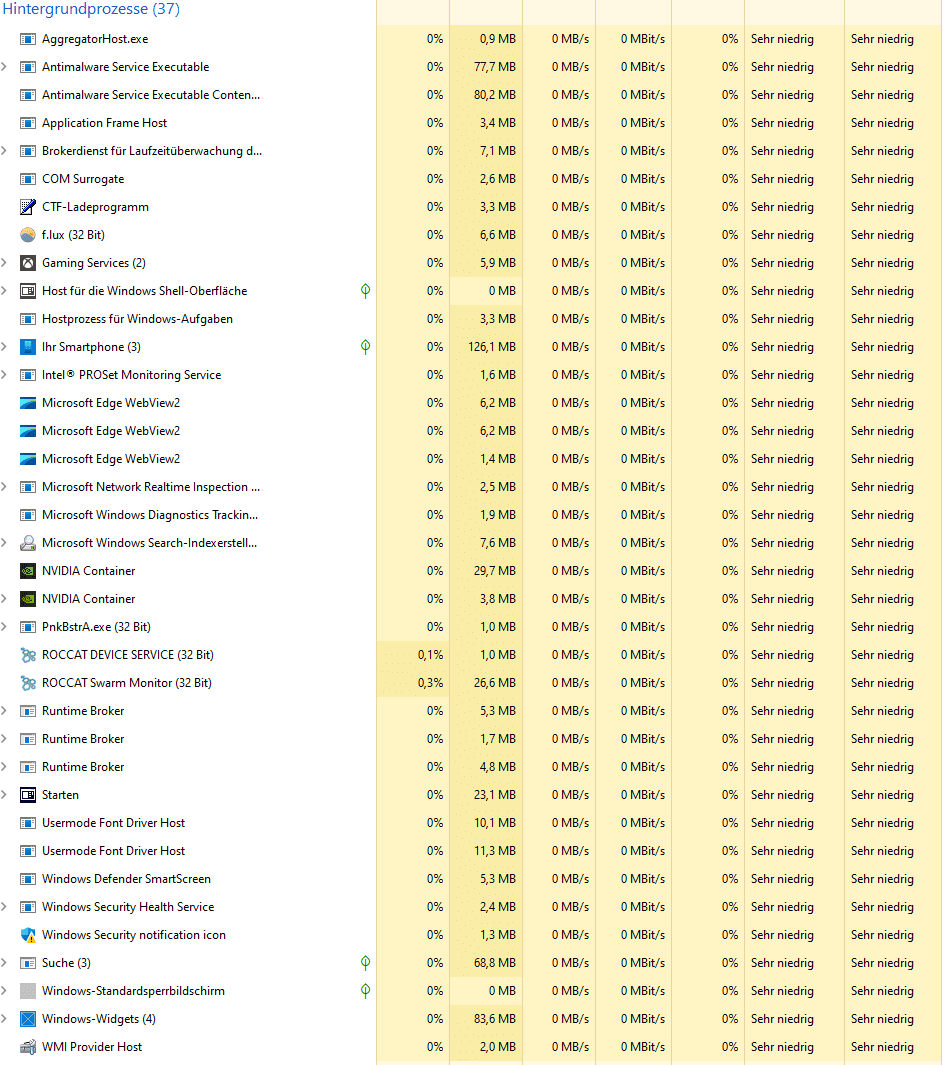This screenshot has height=1065, width=949.
Task: Expand Intel PROSet Monitoring Service
Action: pyautogui.click(x=4, y=376)
